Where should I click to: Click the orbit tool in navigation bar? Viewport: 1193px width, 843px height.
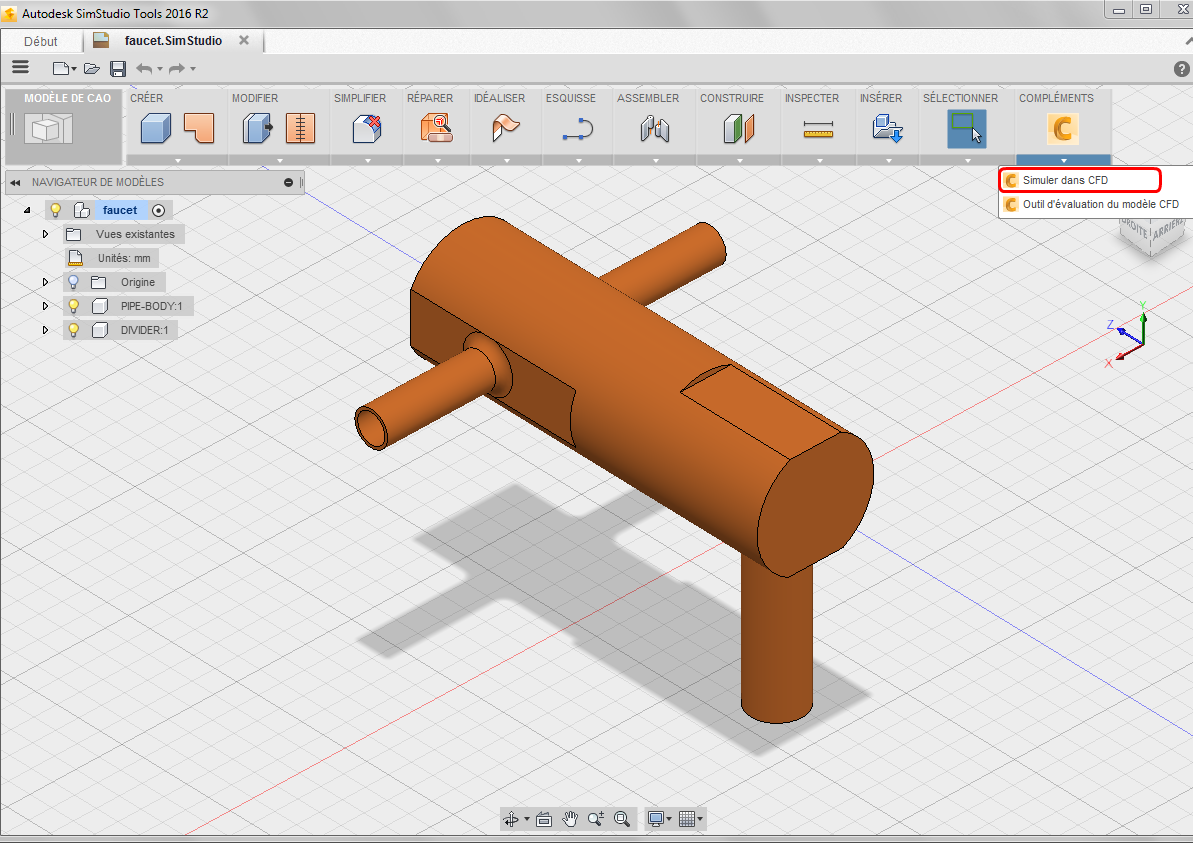(x=511, y=819)
